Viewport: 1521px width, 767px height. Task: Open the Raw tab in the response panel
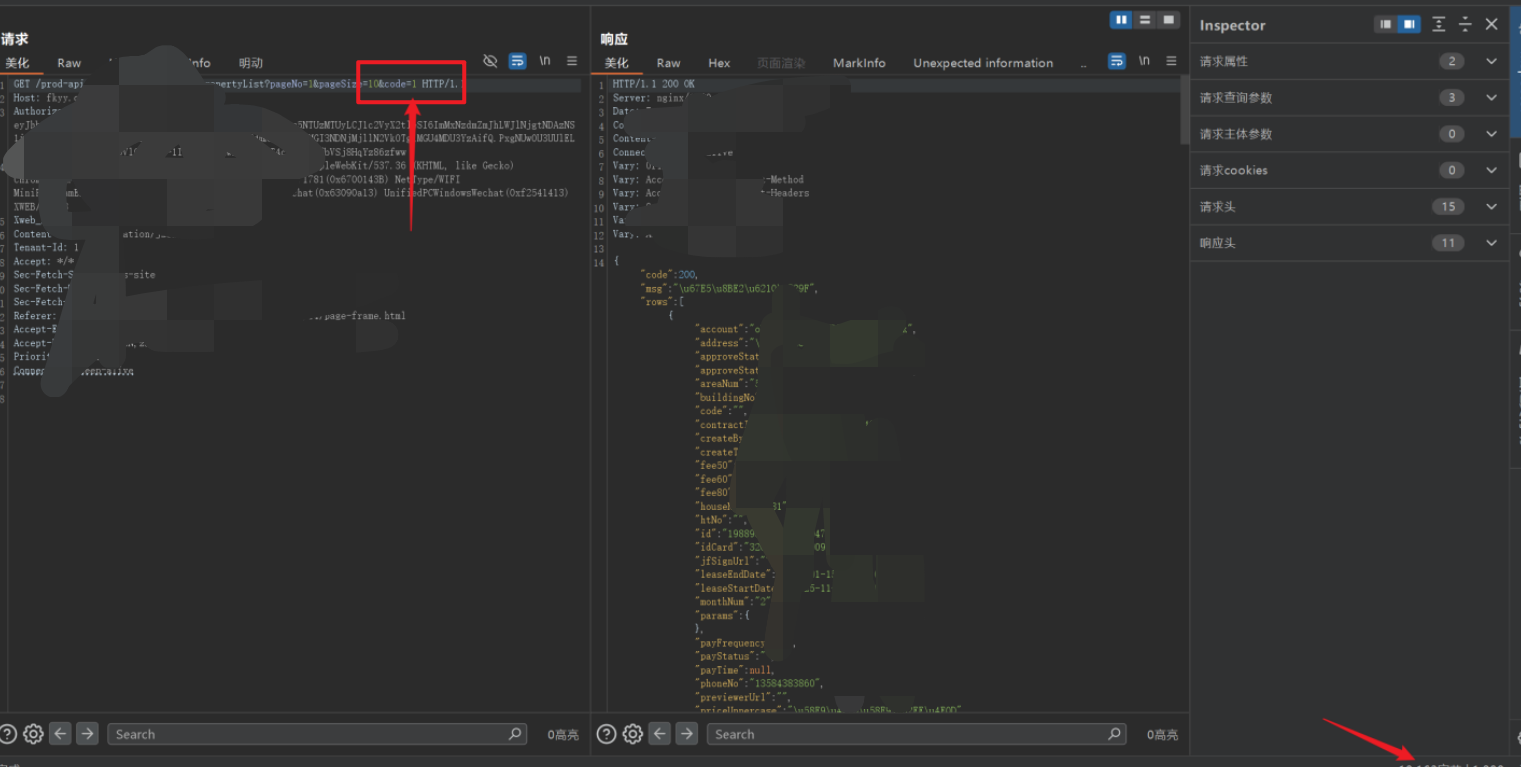tap(668, 63)
